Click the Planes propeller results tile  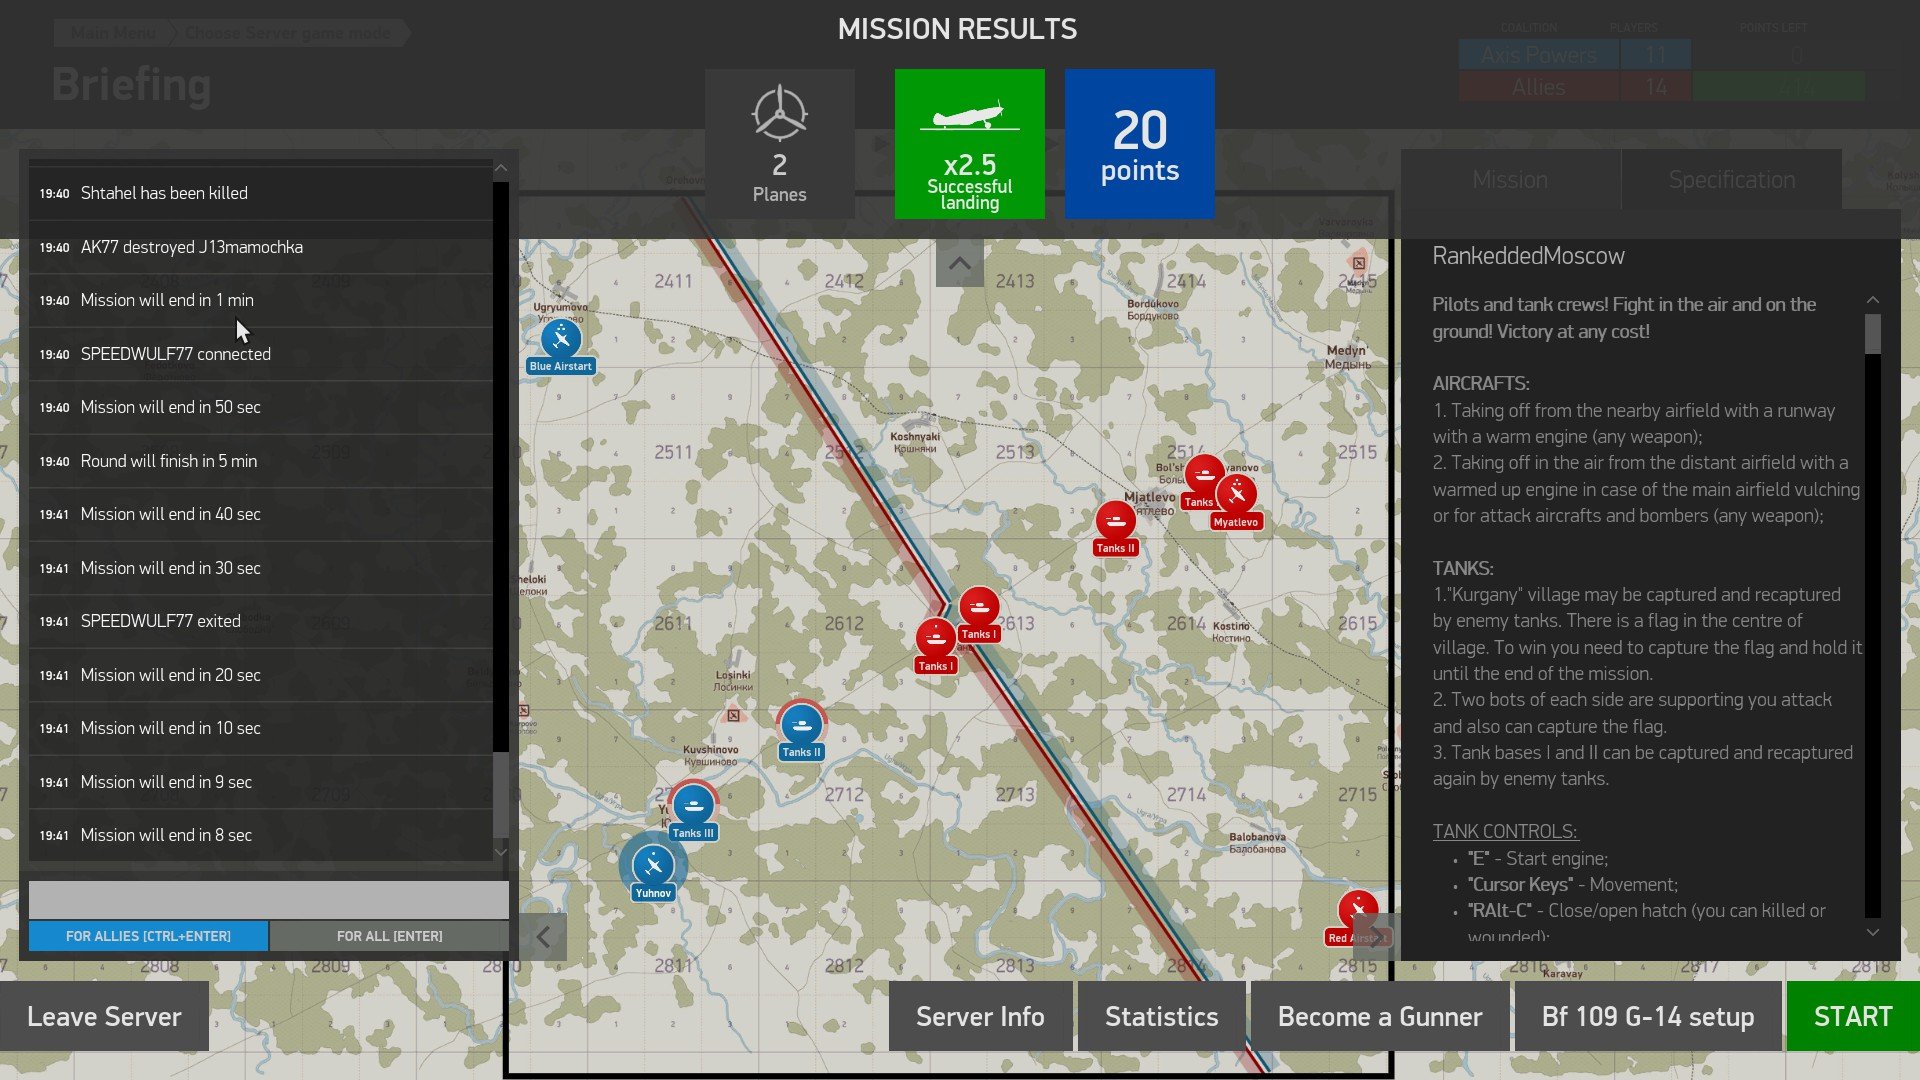(779, 144)
